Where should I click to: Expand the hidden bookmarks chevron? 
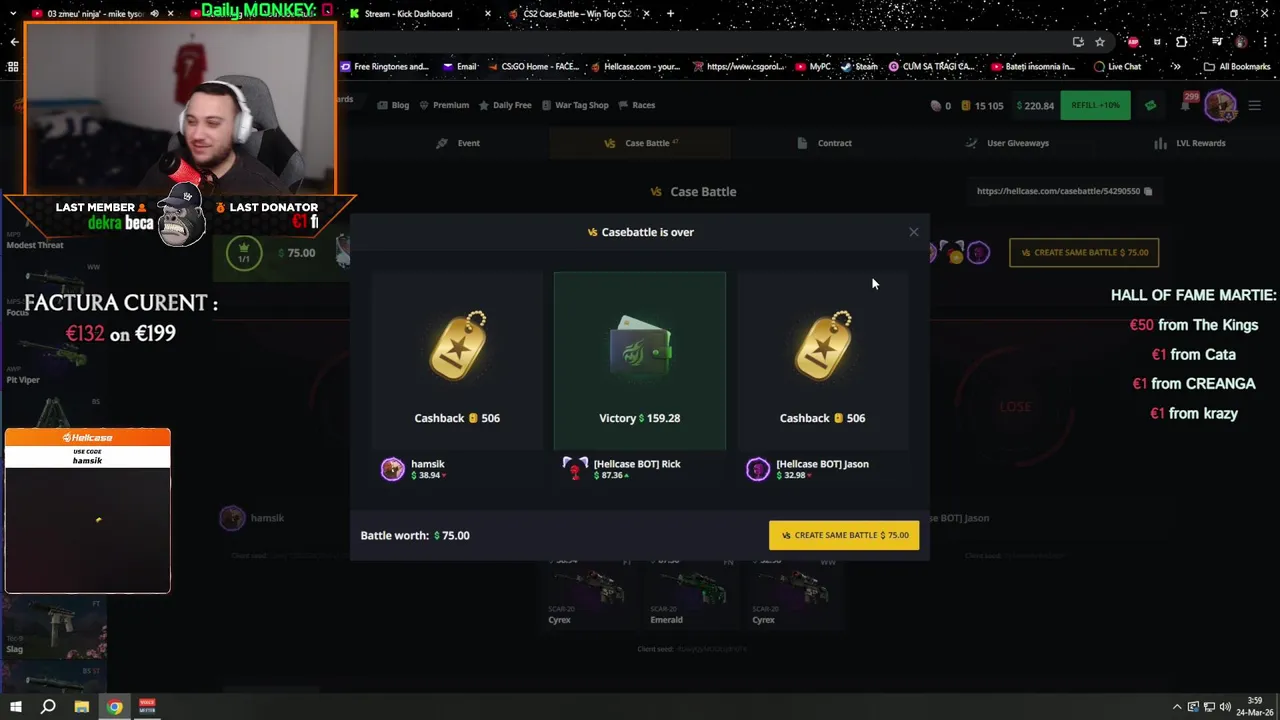[1176, 67]
